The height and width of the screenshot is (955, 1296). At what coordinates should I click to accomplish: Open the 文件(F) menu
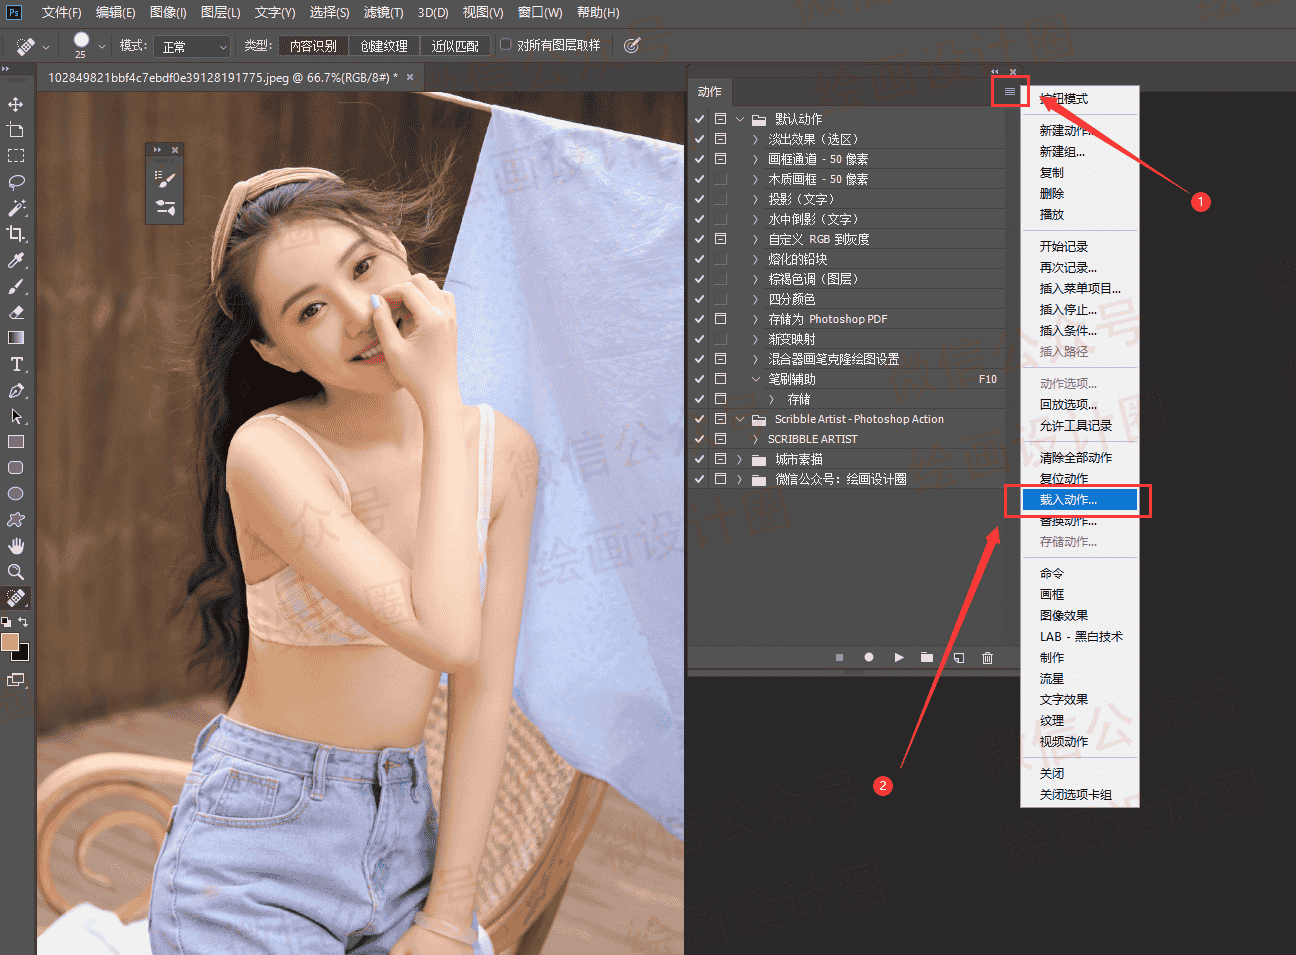click(62, 12)
